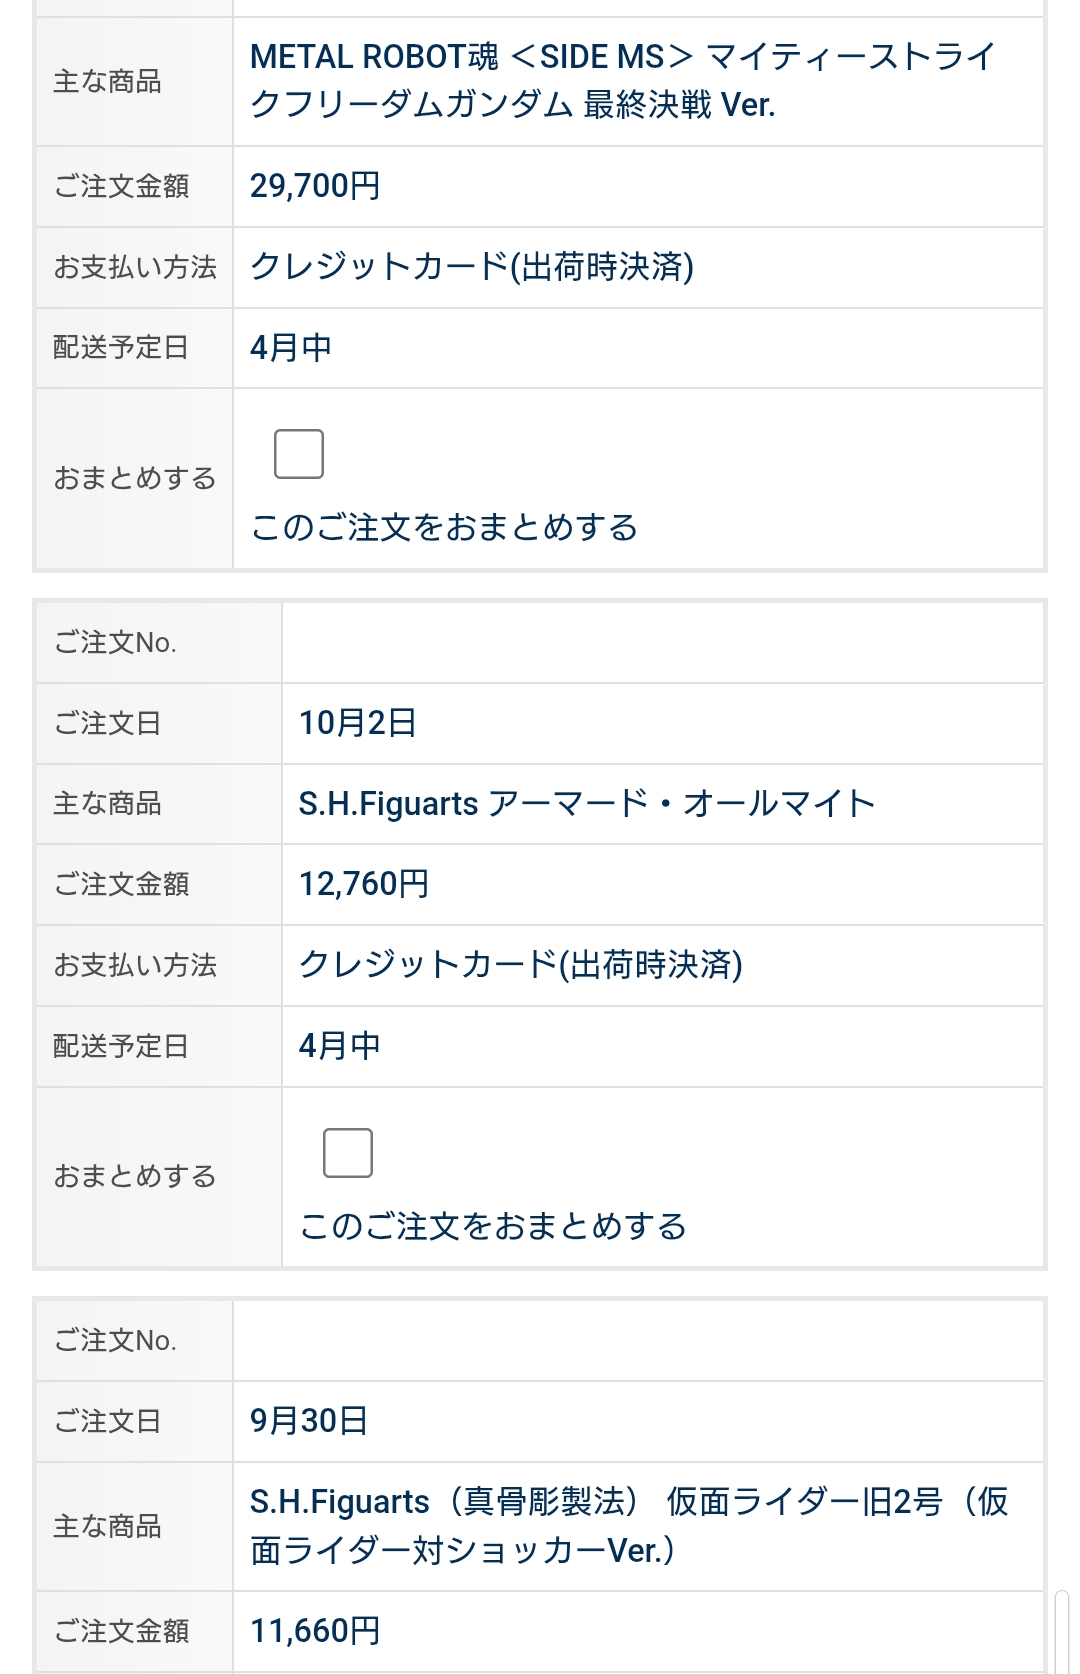
Task: Click the 4月中 delivery date of the 29,700円 order
Action: tap(291, 348)
